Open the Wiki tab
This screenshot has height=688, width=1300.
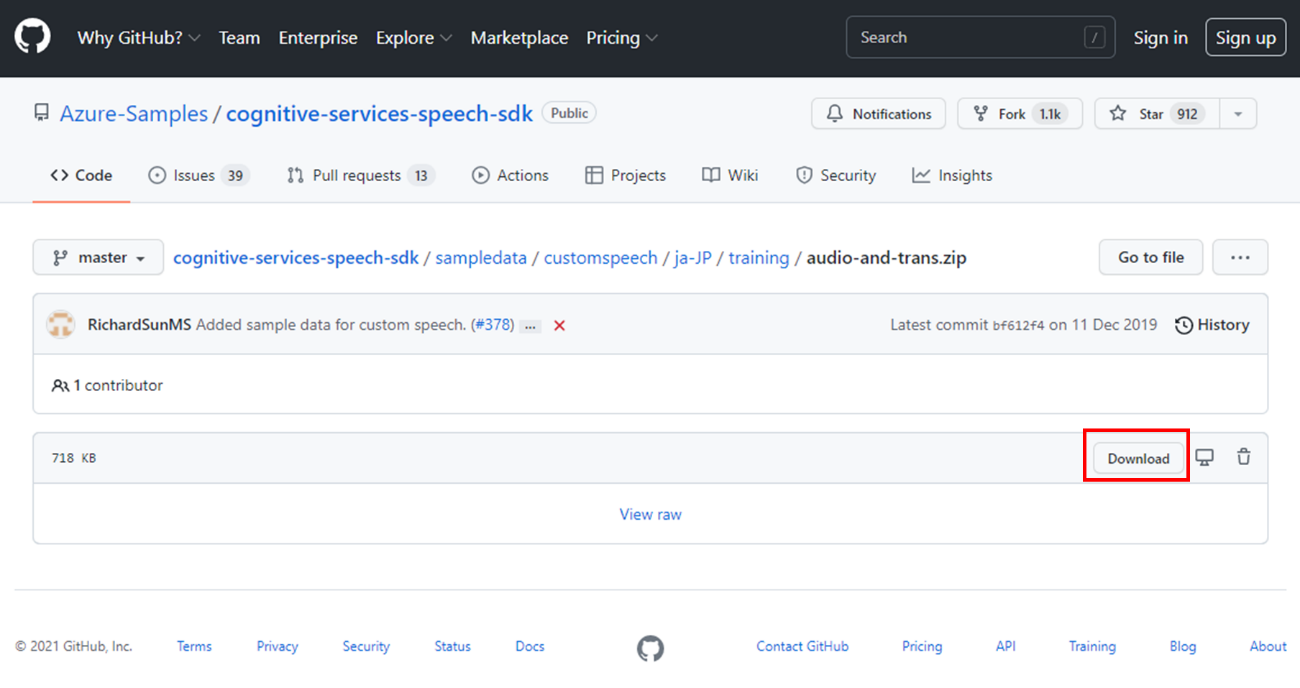(730, 175)
